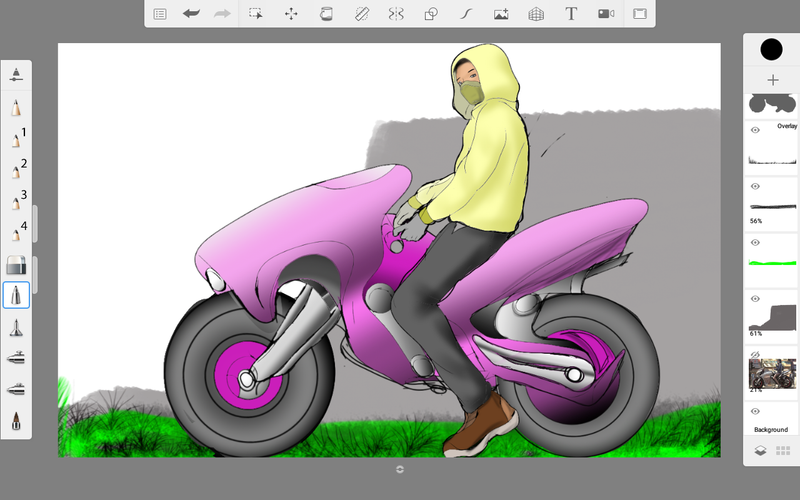This screenshot has width=800, height=500.
Task: Select the Selection marquee tool
Action: [x=256, y=14]
